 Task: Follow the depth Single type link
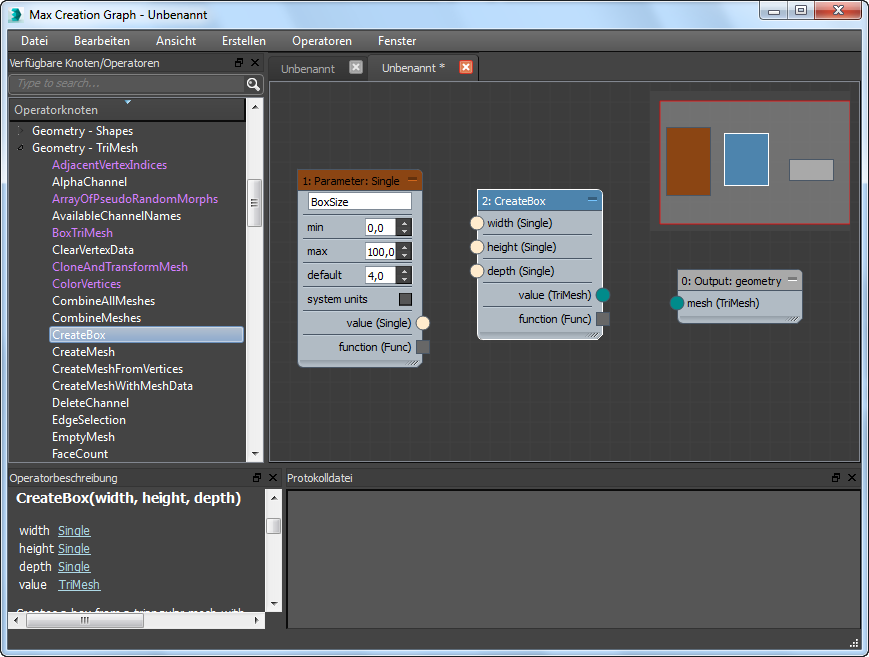[x=74, y=567]
